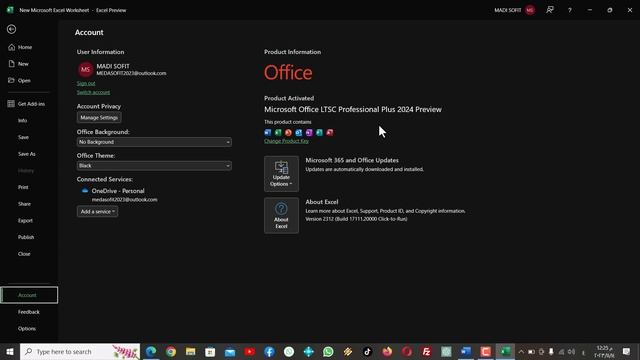640x360 pixels.
Task: Click the Excel icon under product contains
Action: [278, 132]
